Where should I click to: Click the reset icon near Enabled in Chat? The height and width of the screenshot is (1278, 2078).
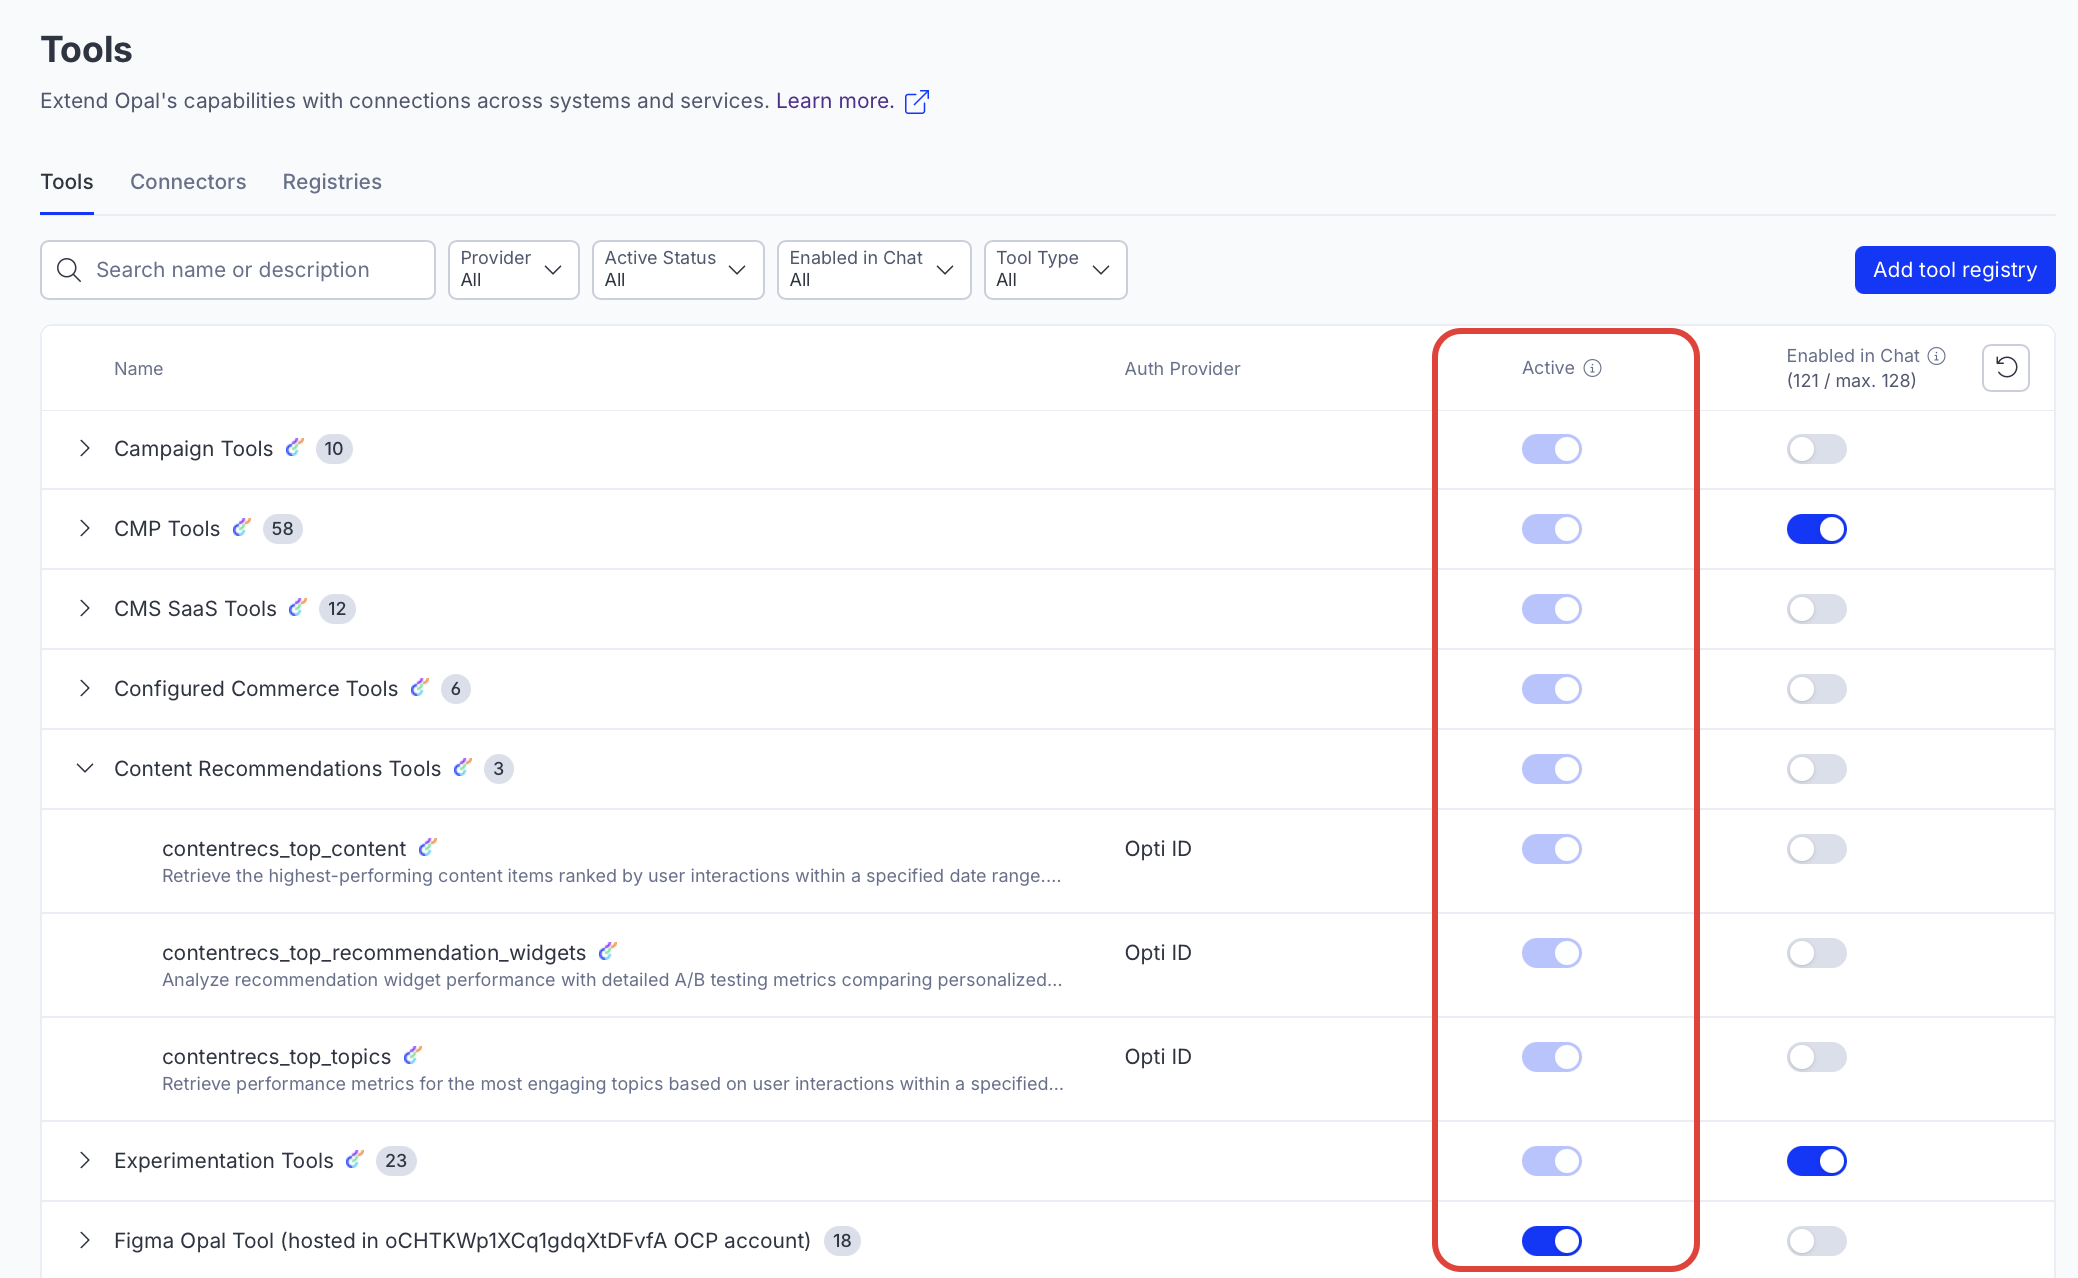click(2005, 368)
